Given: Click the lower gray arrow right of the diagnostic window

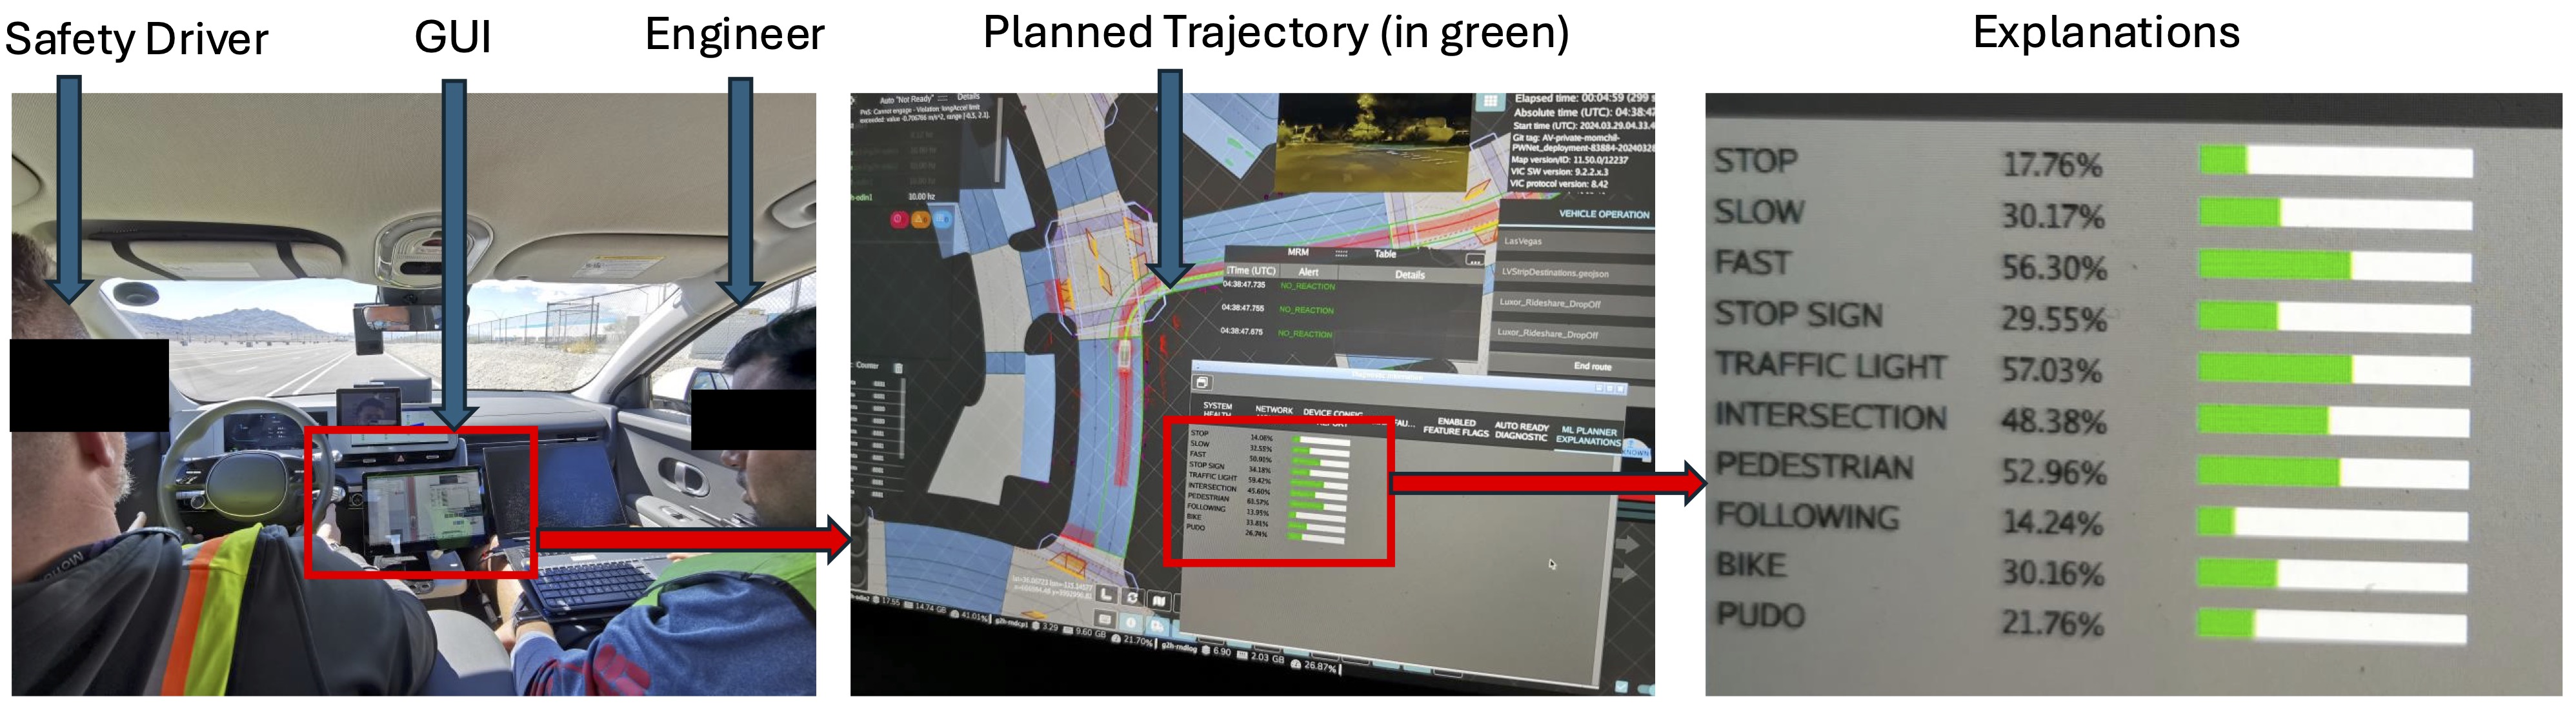Looking at the screenshot, I should (x=1626, y=574).
